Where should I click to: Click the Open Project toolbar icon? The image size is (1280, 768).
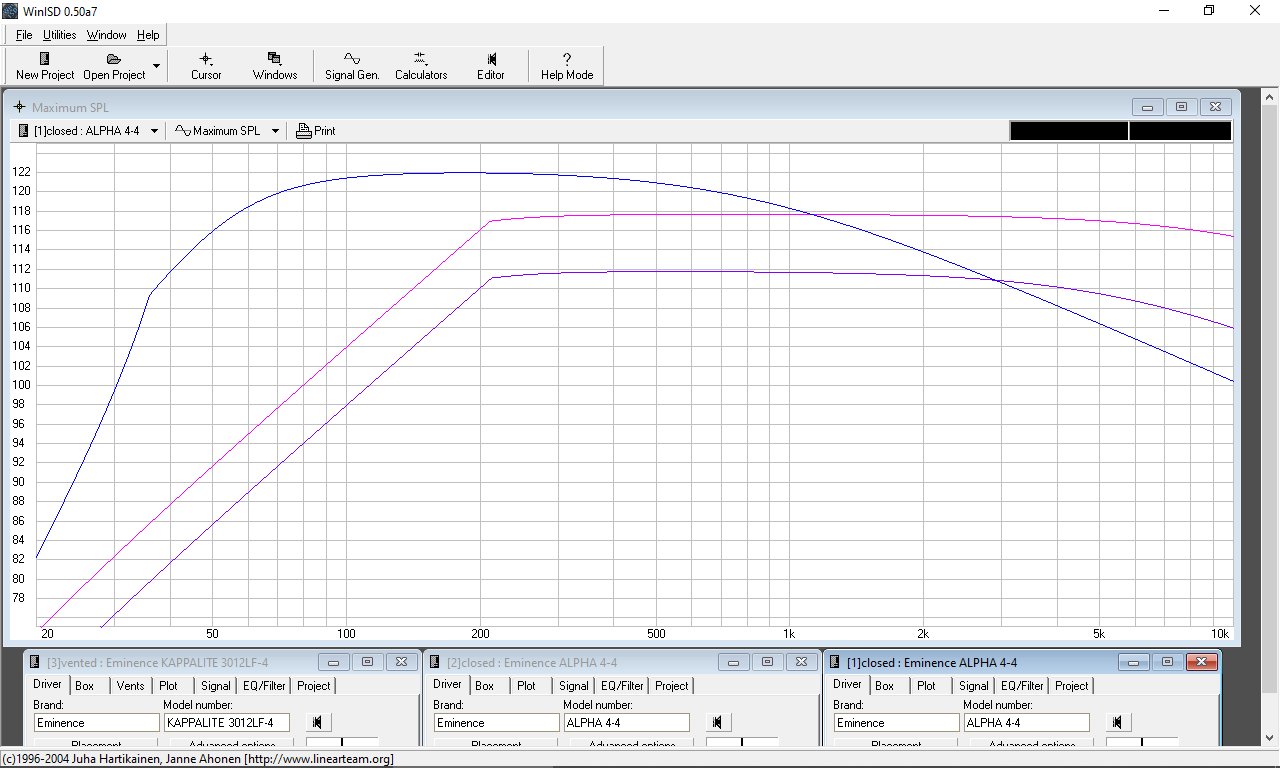tap(114, 66)
